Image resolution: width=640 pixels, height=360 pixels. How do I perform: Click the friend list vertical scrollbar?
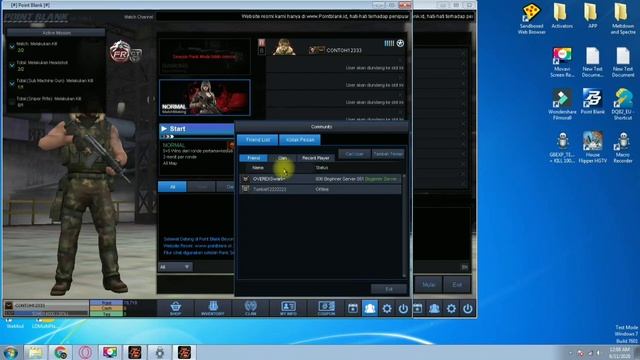[404, 227]
